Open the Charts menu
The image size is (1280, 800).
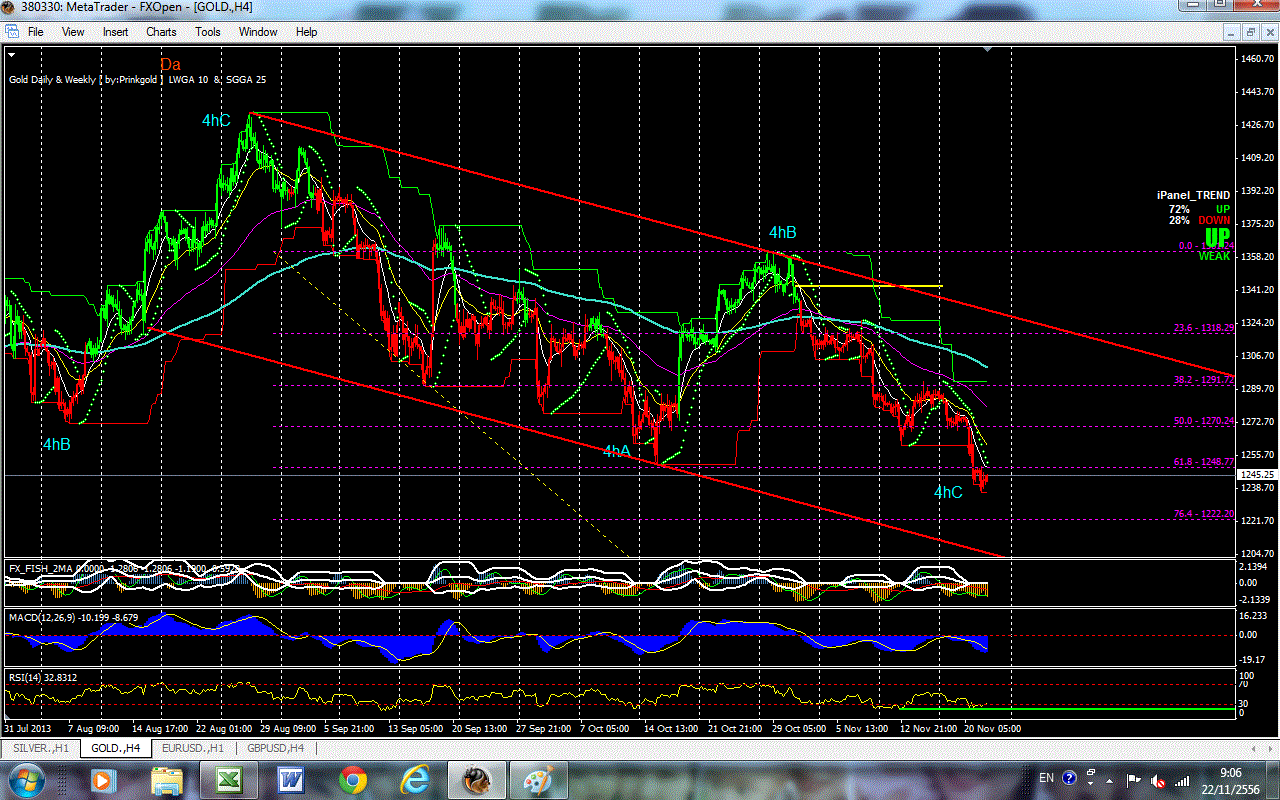[161, 32]
